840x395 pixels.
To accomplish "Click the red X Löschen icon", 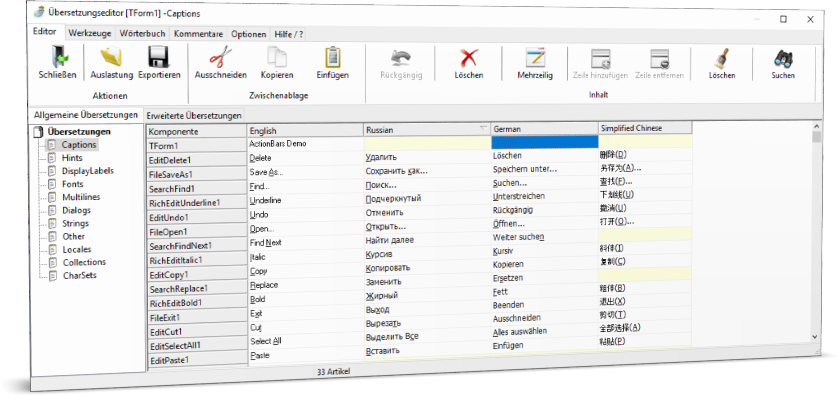I will pos(469,57).
